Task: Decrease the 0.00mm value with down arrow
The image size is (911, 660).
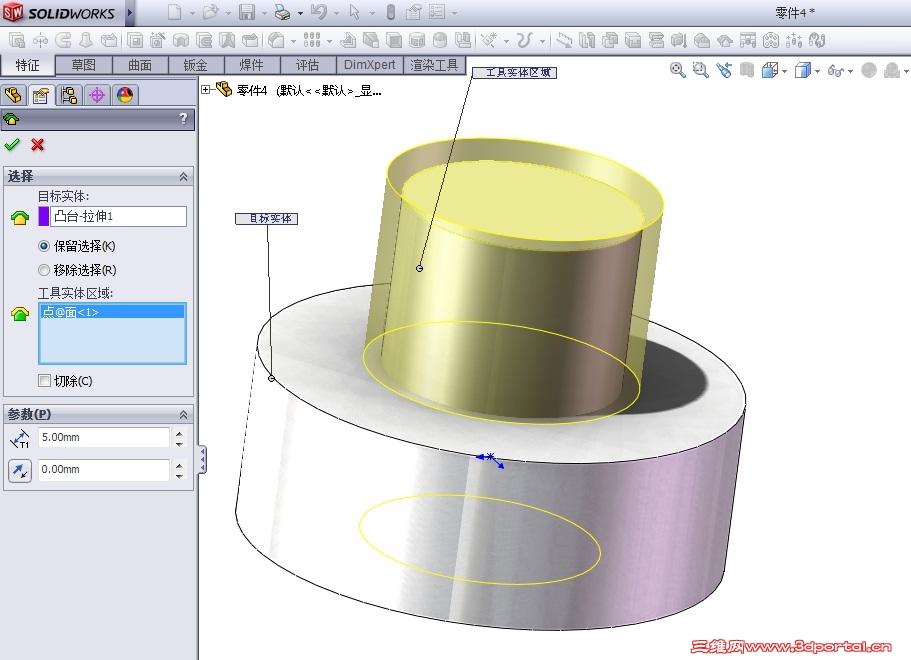Action: 180,475
